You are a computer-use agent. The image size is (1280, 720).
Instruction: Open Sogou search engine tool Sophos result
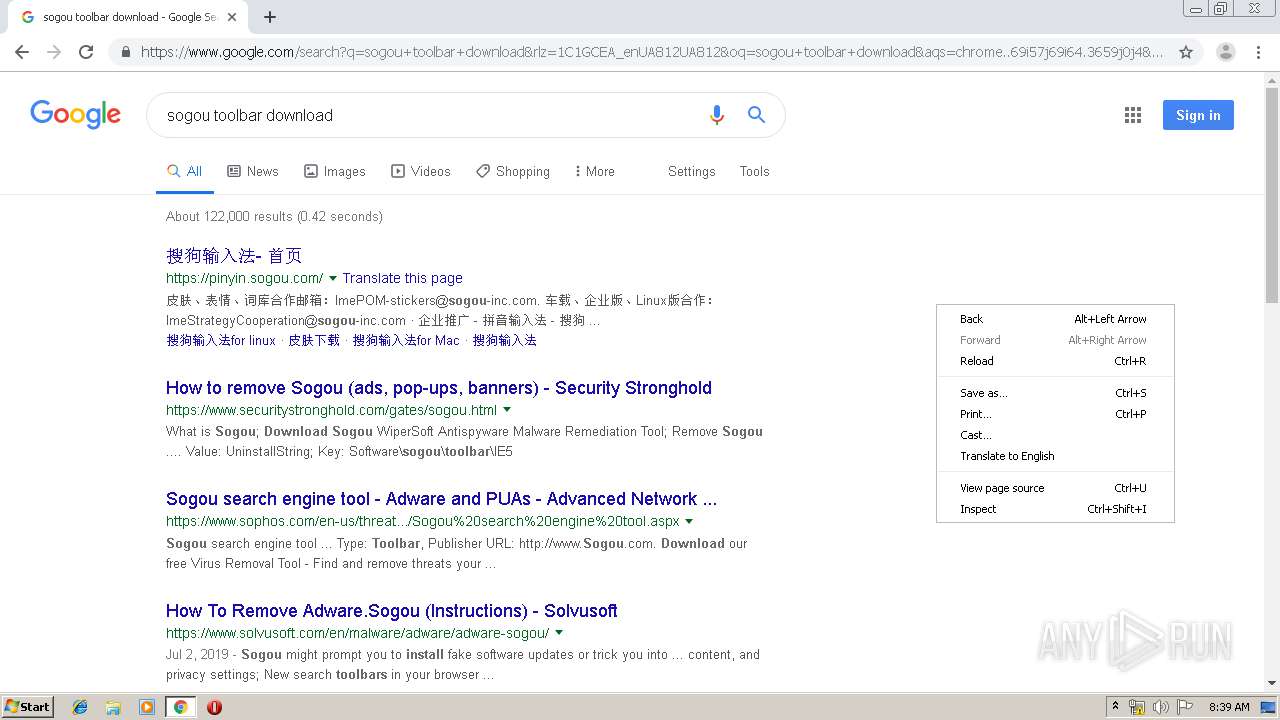point(441,499)
